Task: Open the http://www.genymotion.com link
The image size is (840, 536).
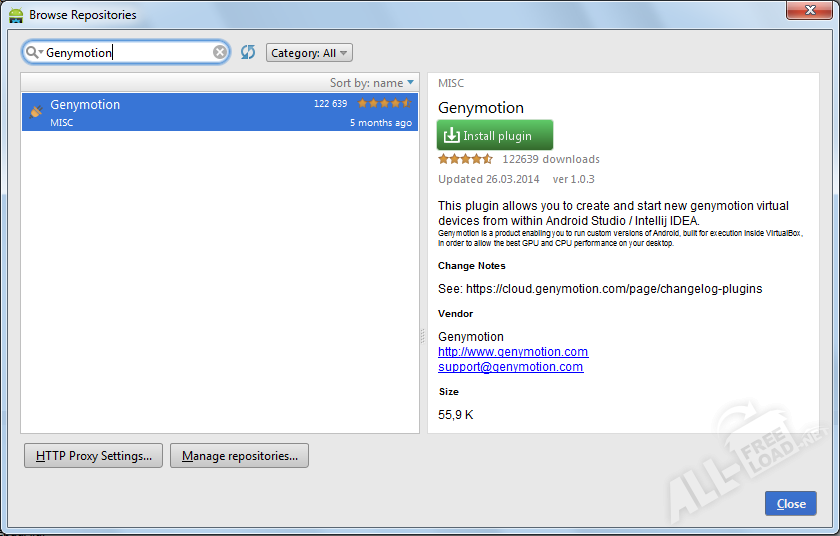Action: click(x=513, y=352)
